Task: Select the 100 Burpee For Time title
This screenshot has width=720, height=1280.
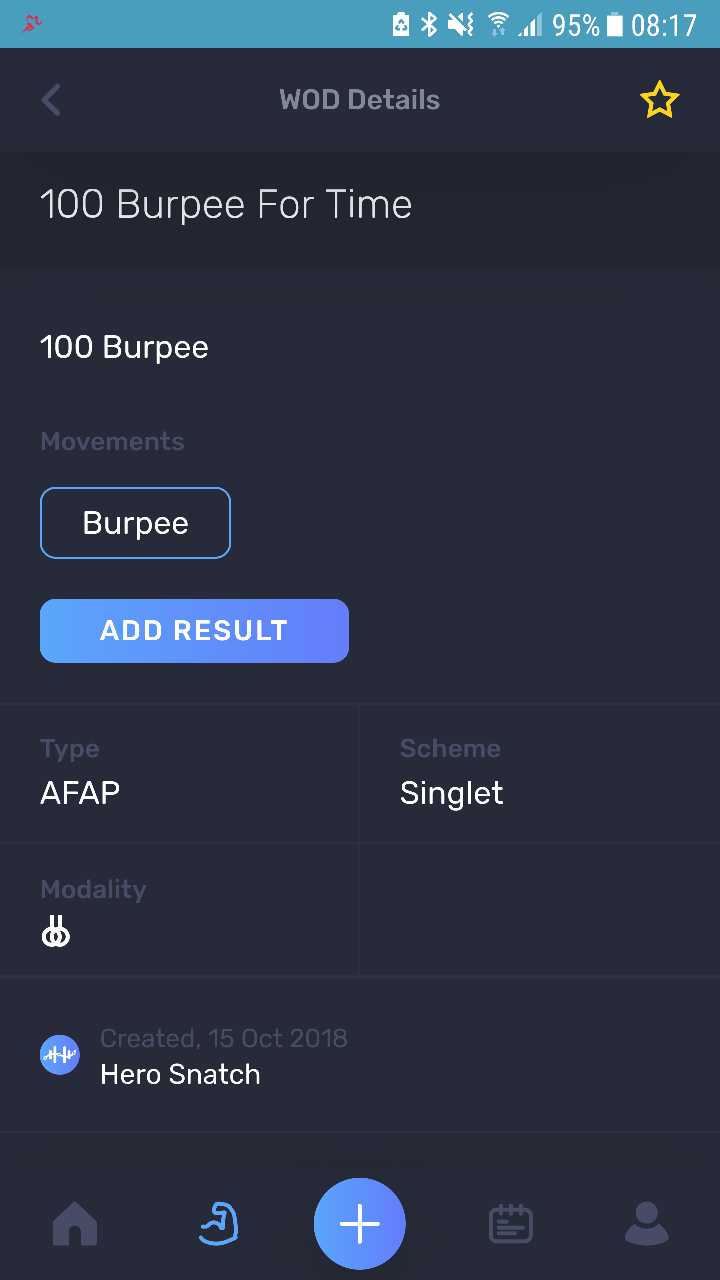Action: 226,205
